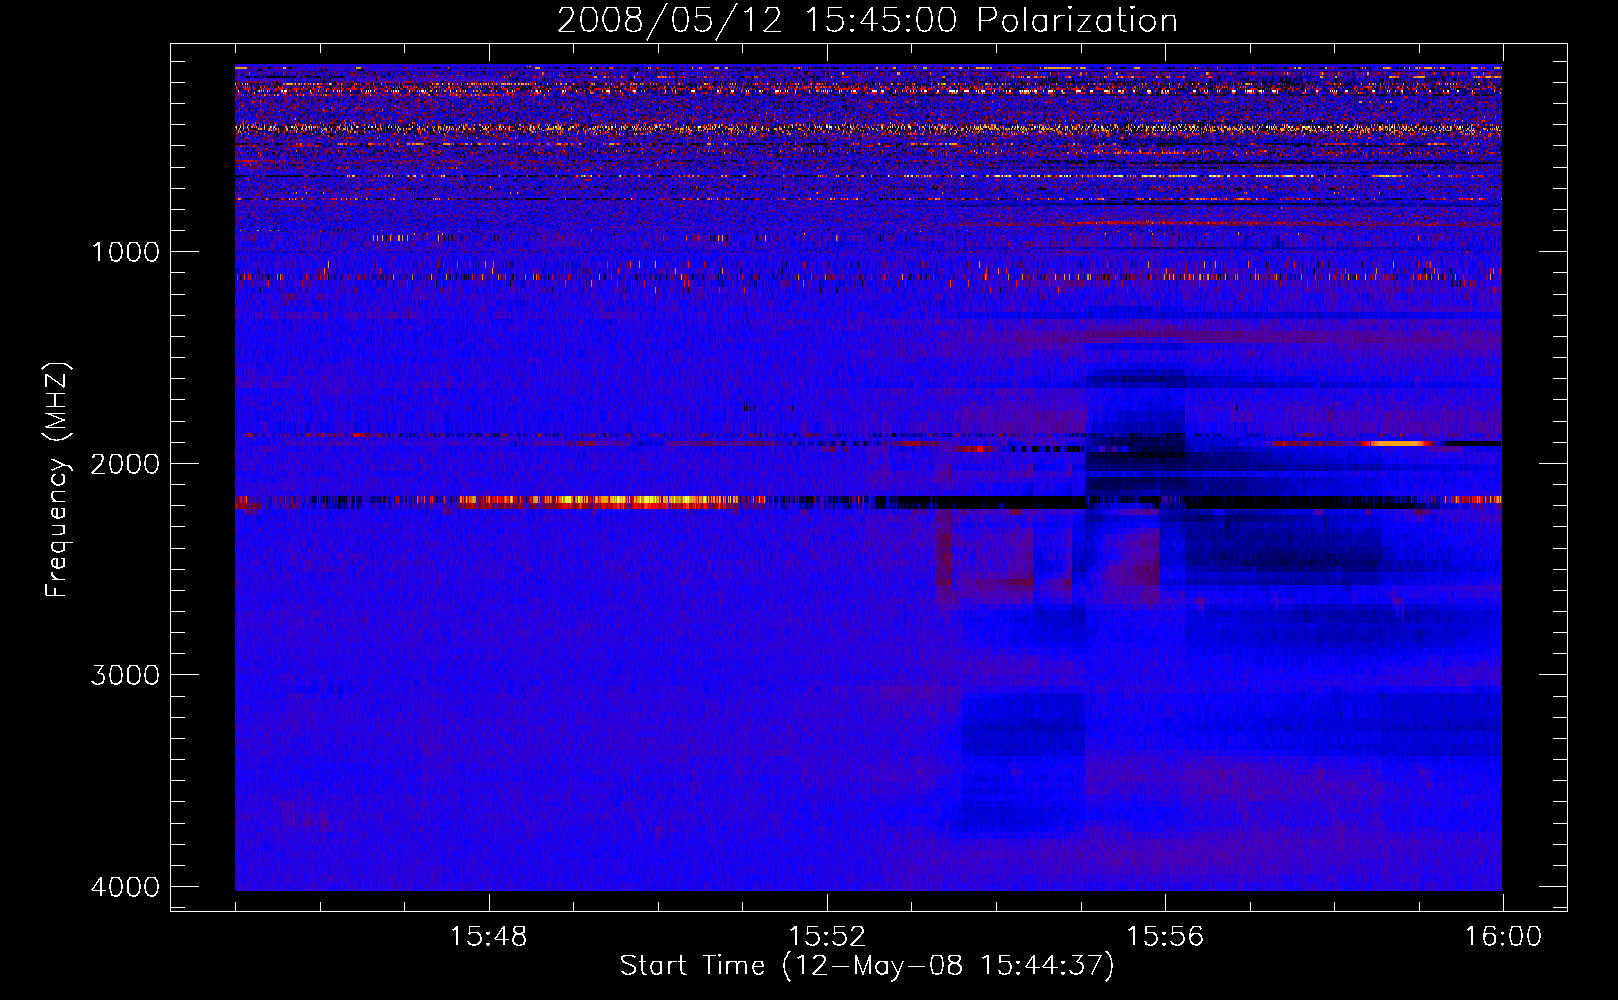Click the 15:48 time tick label
1618x1000 pixels.
[x=488, y=936]
